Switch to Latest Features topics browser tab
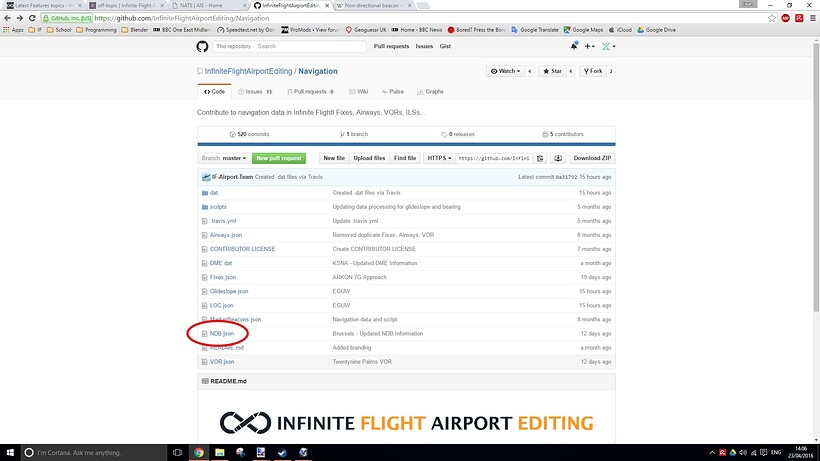The height and width of the screenshot is (461, 820). tap(44, 5)
